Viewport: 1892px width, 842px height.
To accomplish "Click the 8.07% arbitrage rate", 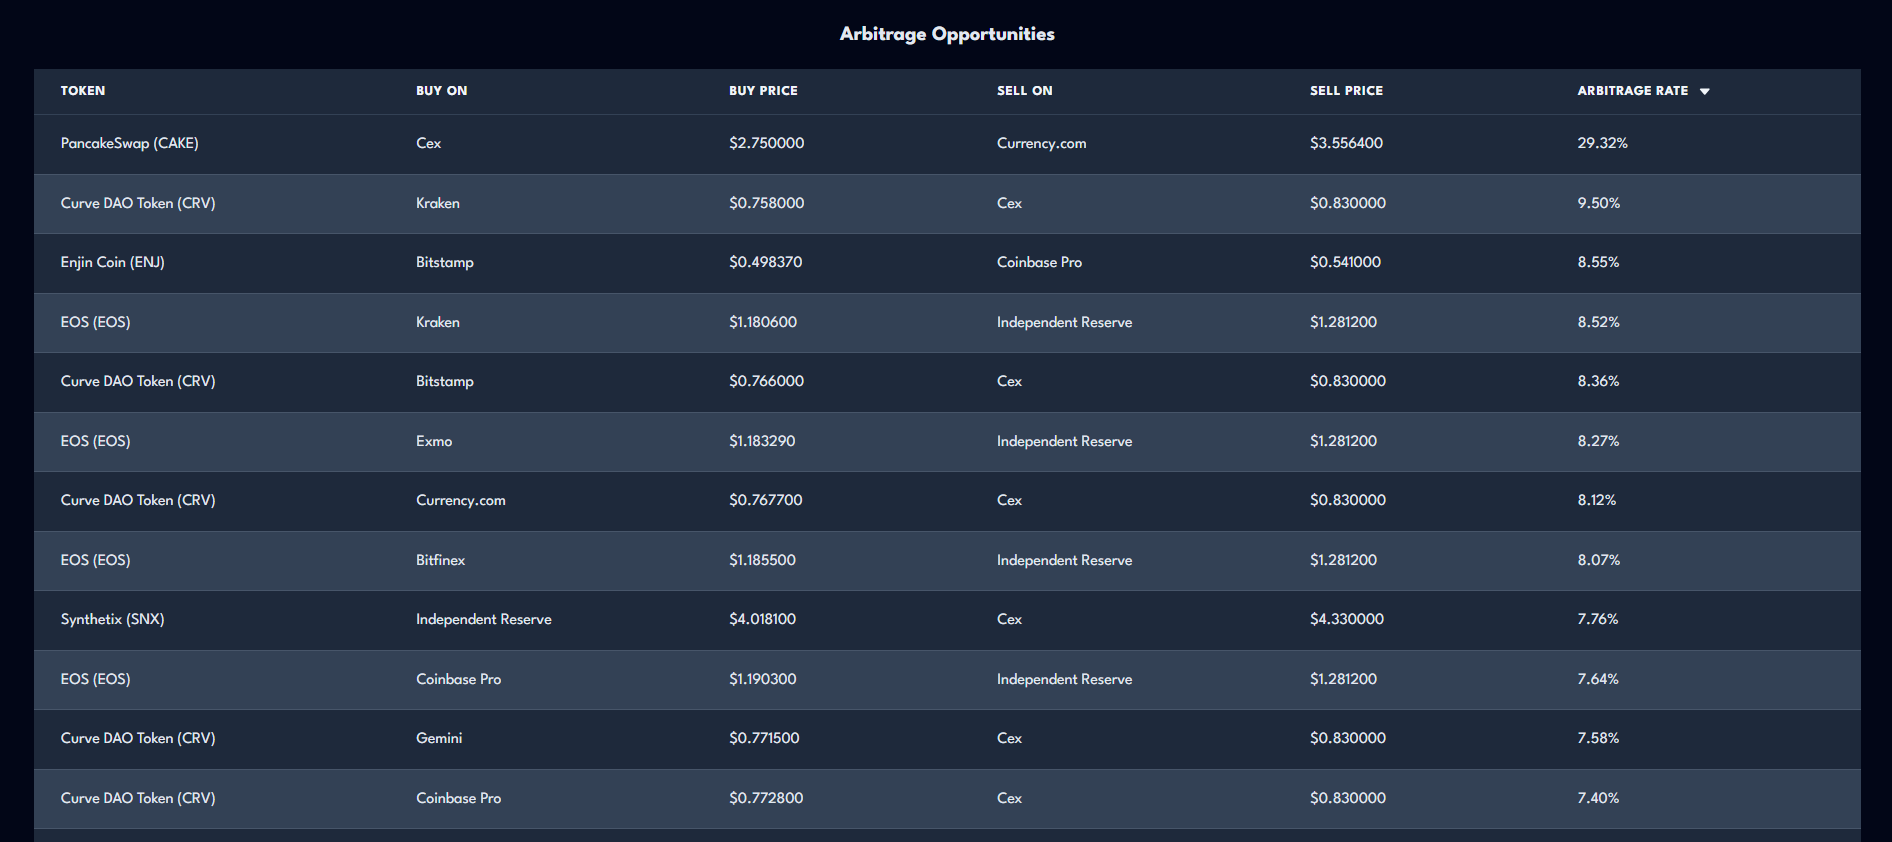I will coord(1599,560).
